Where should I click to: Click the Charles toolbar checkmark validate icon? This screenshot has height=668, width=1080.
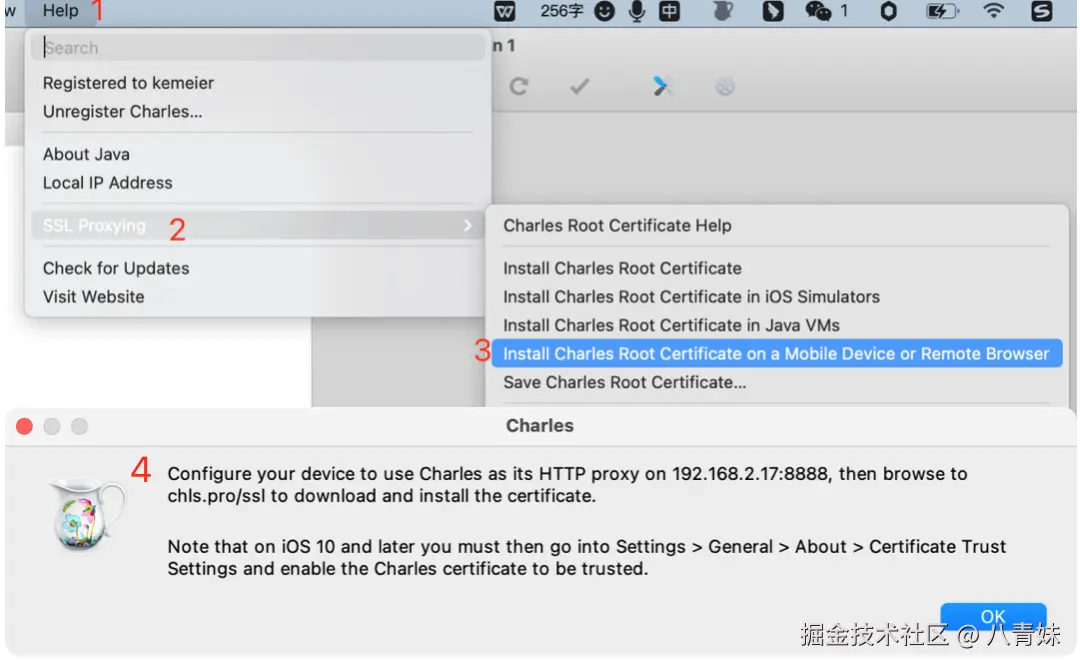[579, 86]
